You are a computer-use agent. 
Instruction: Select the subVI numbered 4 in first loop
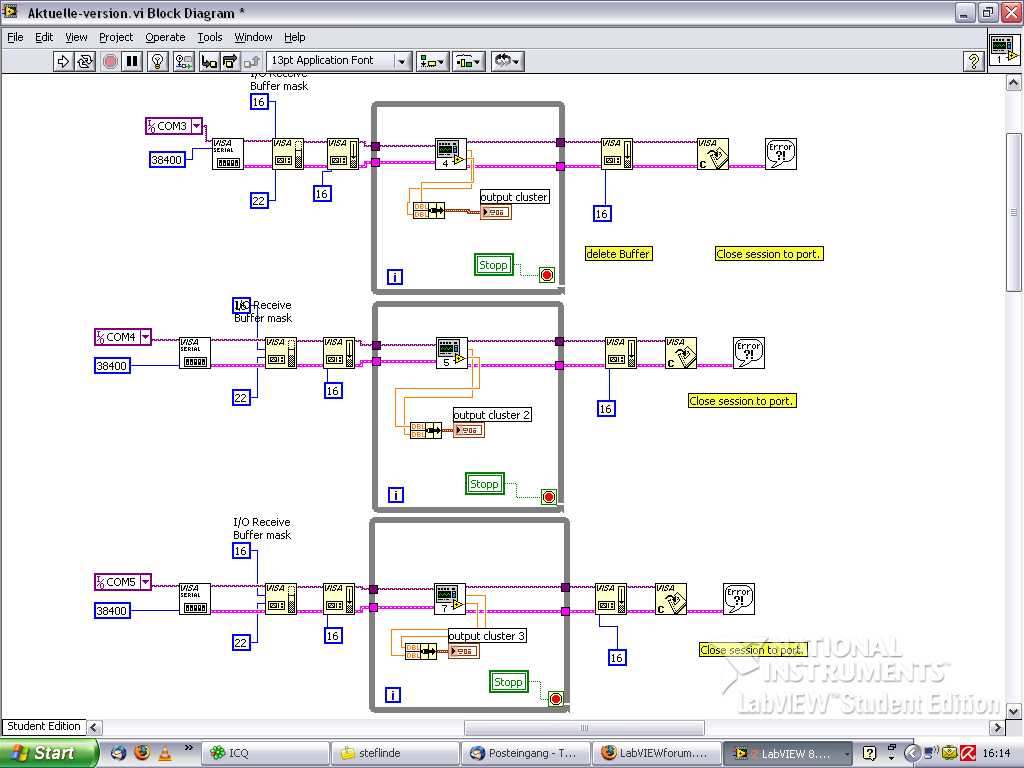[451, 154]
